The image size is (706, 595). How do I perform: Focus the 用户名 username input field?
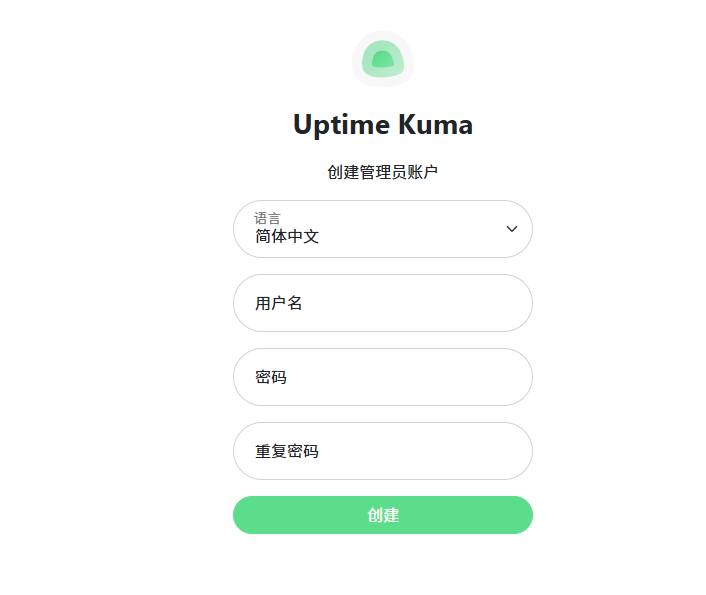[x=383, y=303]
